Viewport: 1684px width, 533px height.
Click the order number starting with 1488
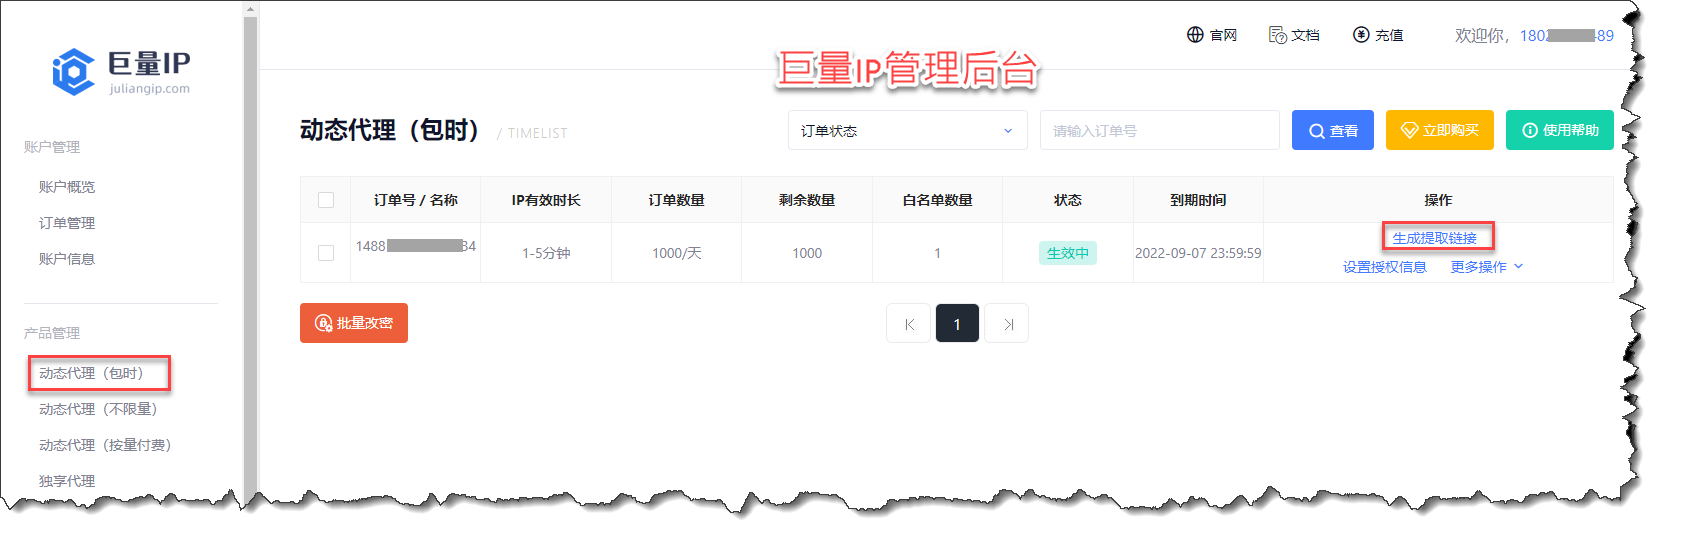(x=416, y=246)
